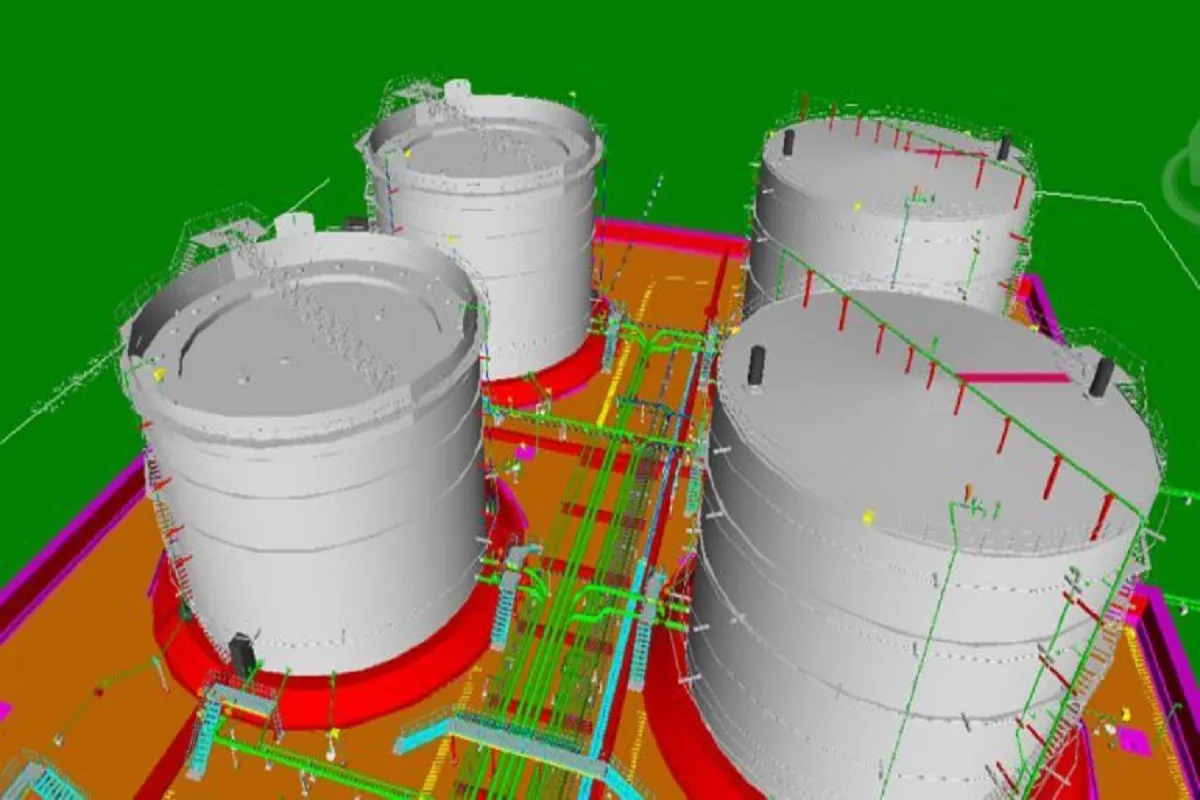Viewport: 1200px width, 800px height.
Task: Pick yellow marker on front-left tank rim
Action: point(158,375)
